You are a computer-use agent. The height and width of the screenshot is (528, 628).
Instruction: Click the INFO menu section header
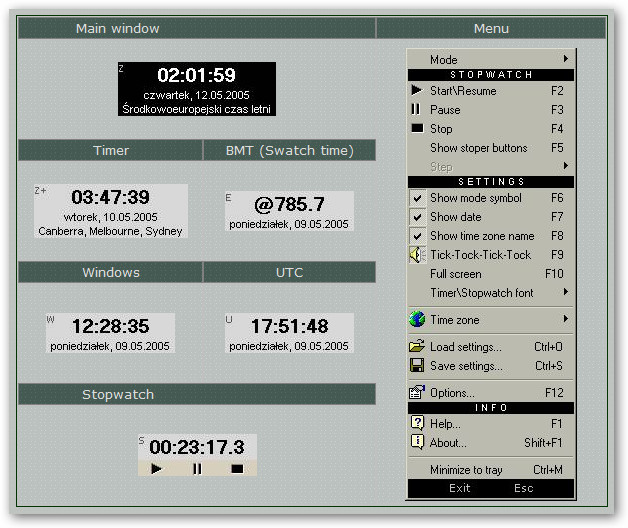(491, 408)
